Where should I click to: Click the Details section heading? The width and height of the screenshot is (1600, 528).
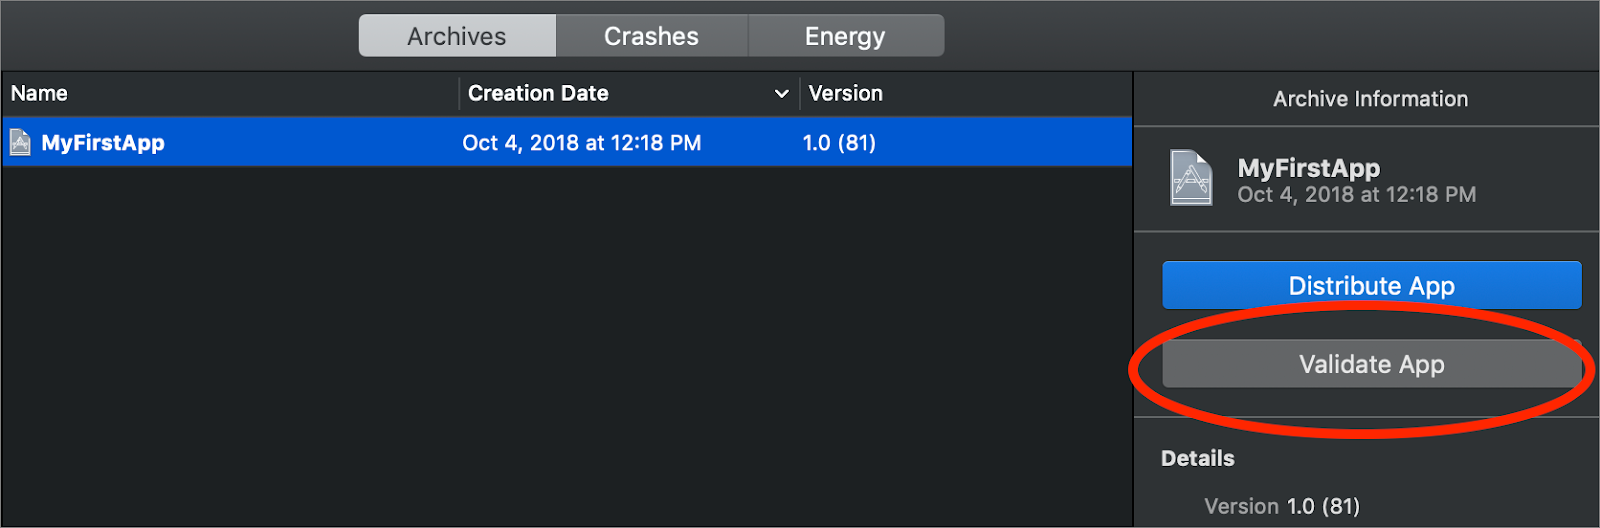coord(1197,458)
